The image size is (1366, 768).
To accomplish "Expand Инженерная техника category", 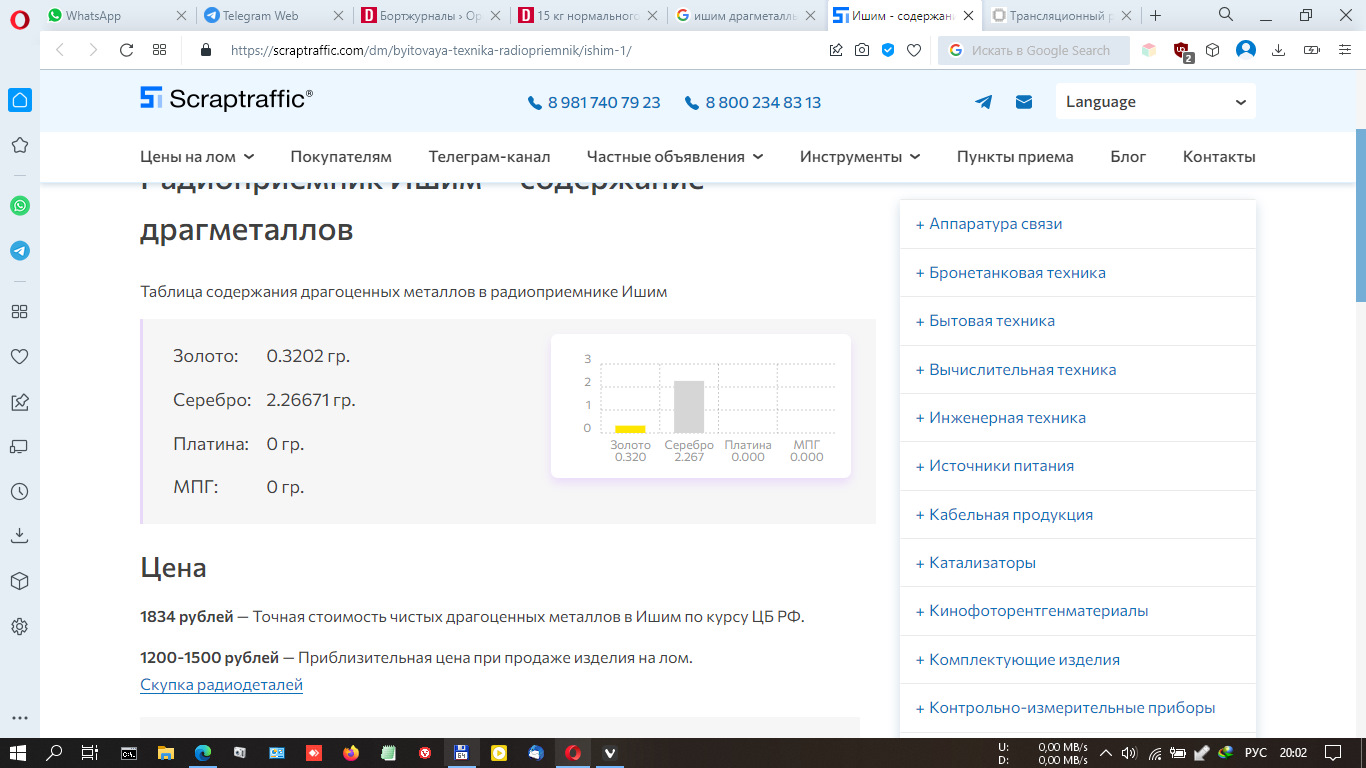I will 1077,418.
